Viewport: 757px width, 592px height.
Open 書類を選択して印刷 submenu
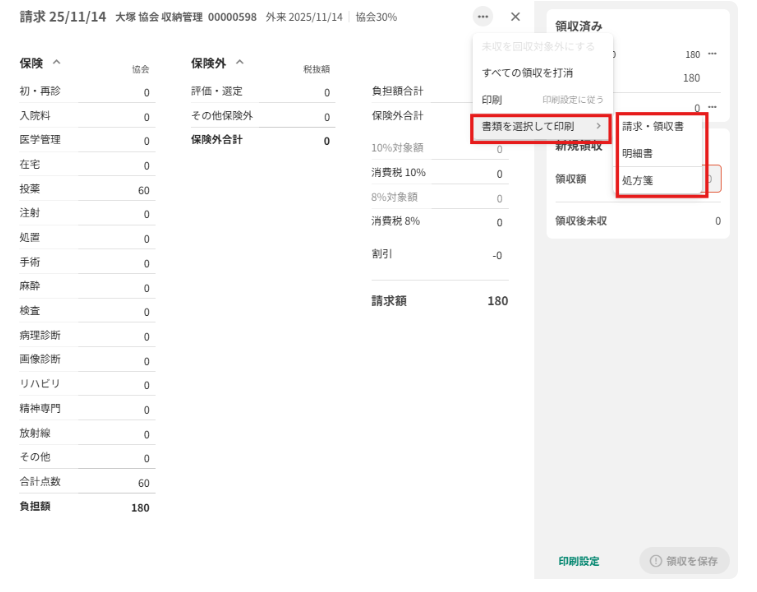click(541, 127)
